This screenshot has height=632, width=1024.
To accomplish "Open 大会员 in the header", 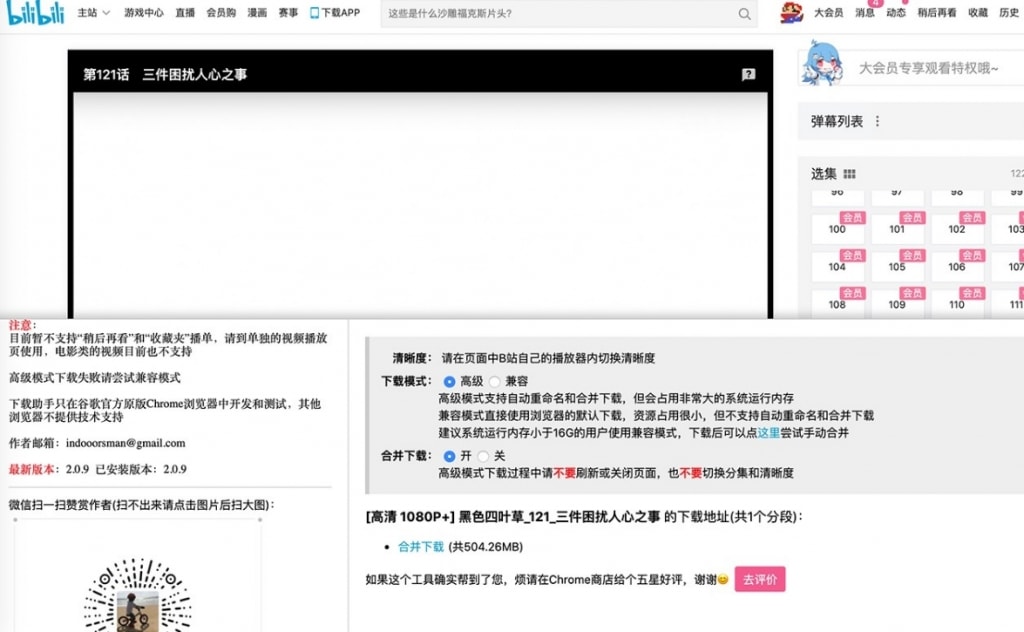I will pos(828,12).
